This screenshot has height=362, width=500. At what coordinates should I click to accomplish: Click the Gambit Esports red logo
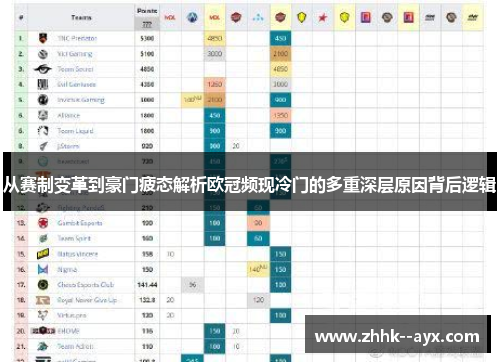[43, 223]
